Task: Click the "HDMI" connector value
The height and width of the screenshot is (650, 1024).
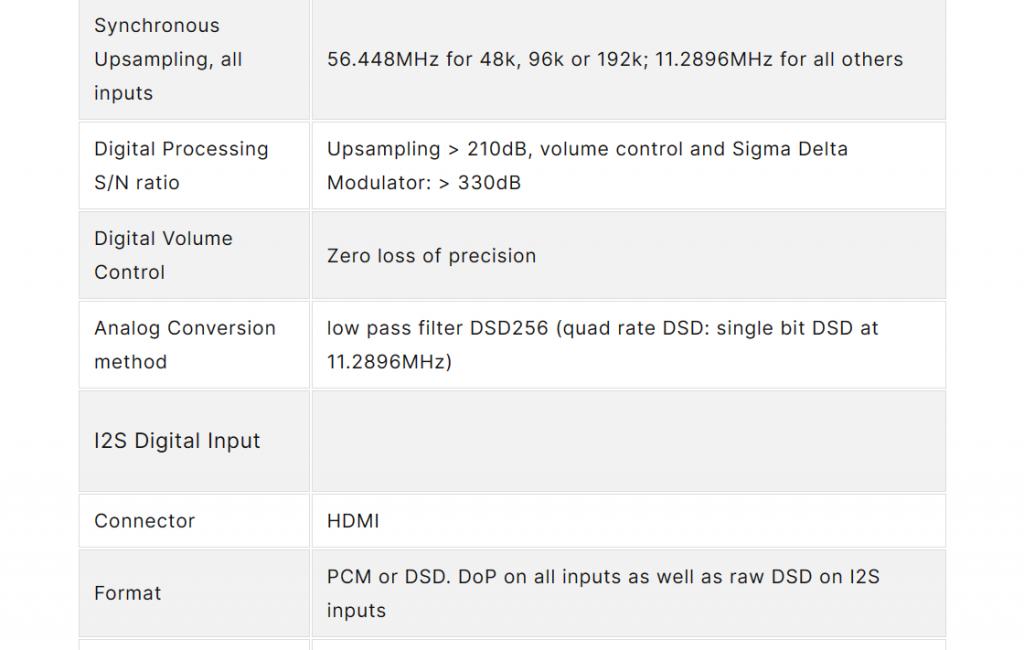Action: point(353,521)
